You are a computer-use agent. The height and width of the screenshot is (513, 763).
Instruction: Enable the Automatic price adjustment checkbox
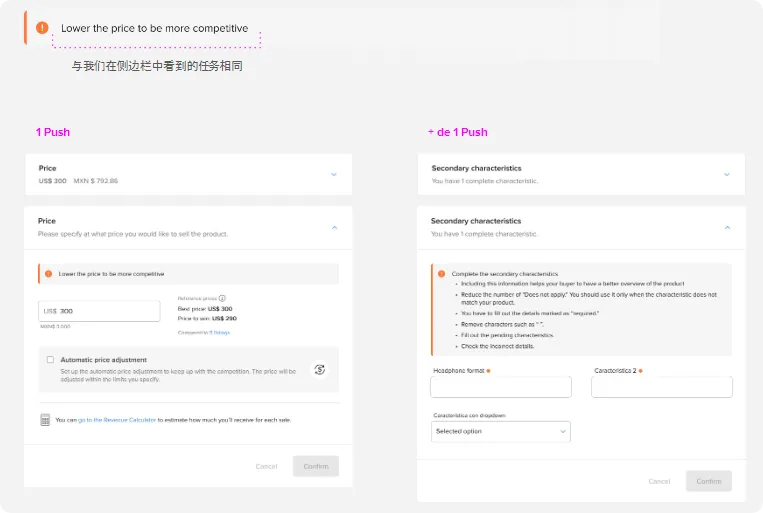[x=50, y=360]
